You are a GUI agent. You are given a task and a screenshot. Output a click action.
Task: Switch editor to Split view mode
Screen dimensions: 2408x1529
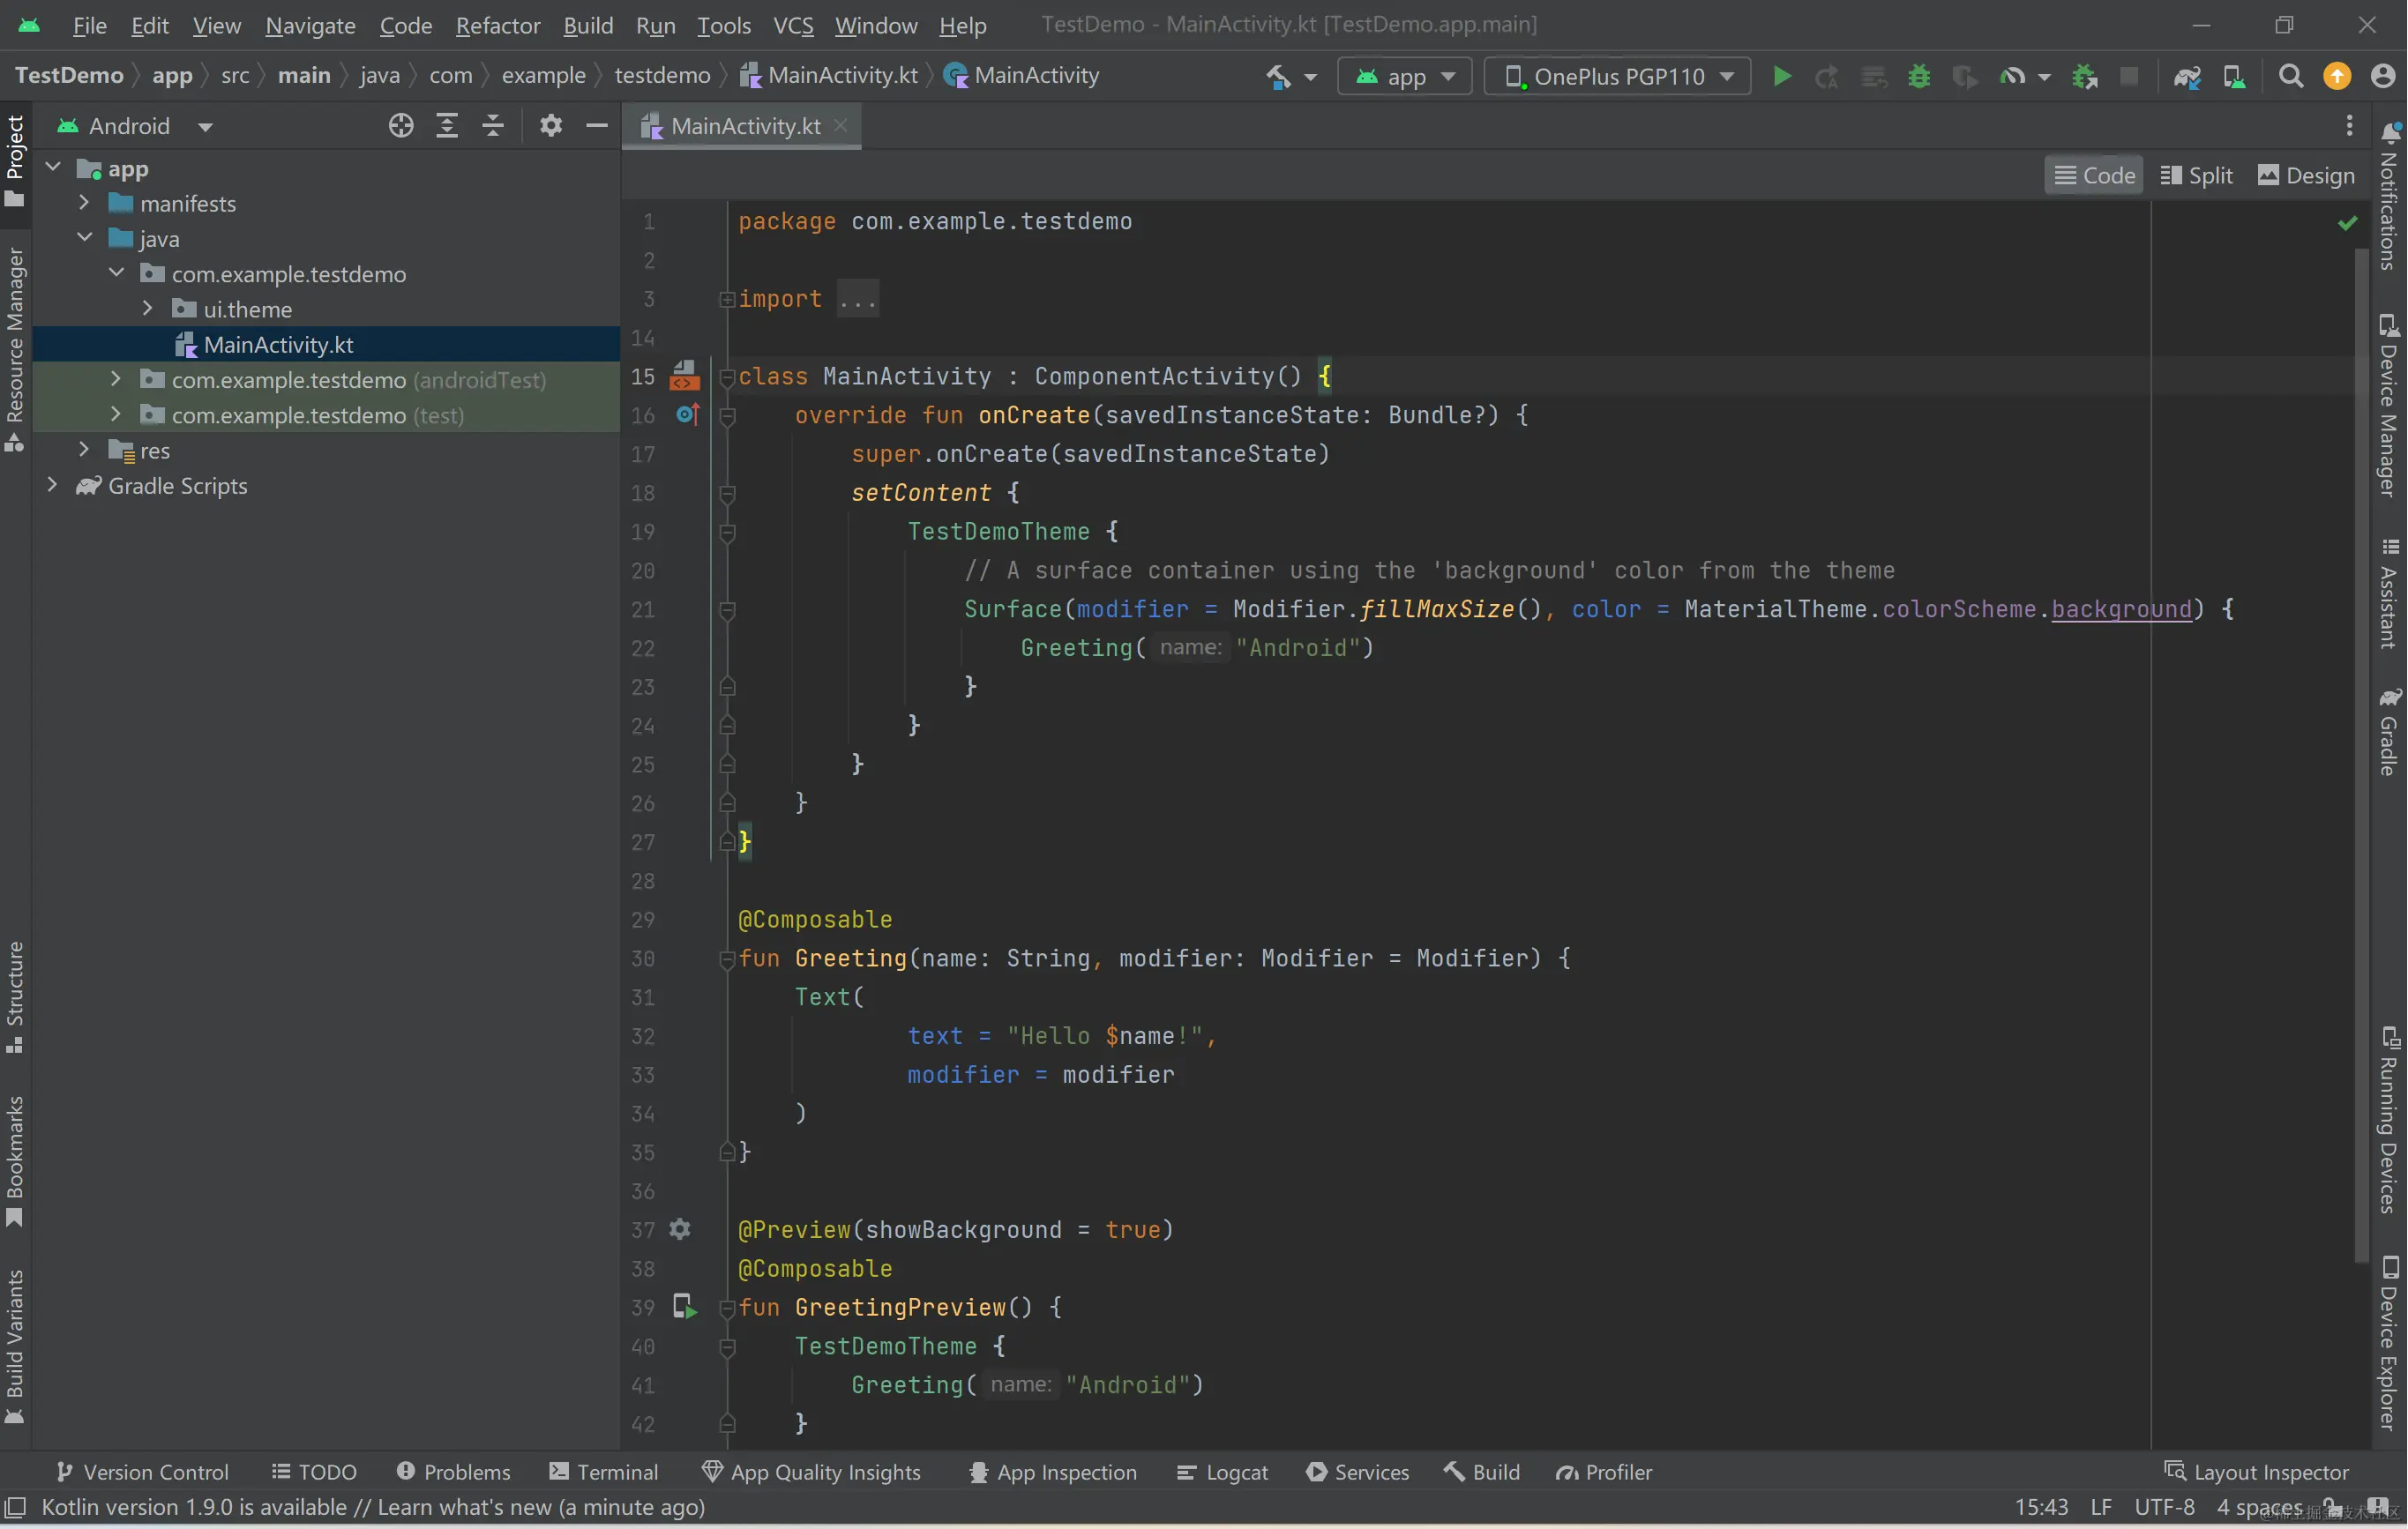[x=2197, y=176]
